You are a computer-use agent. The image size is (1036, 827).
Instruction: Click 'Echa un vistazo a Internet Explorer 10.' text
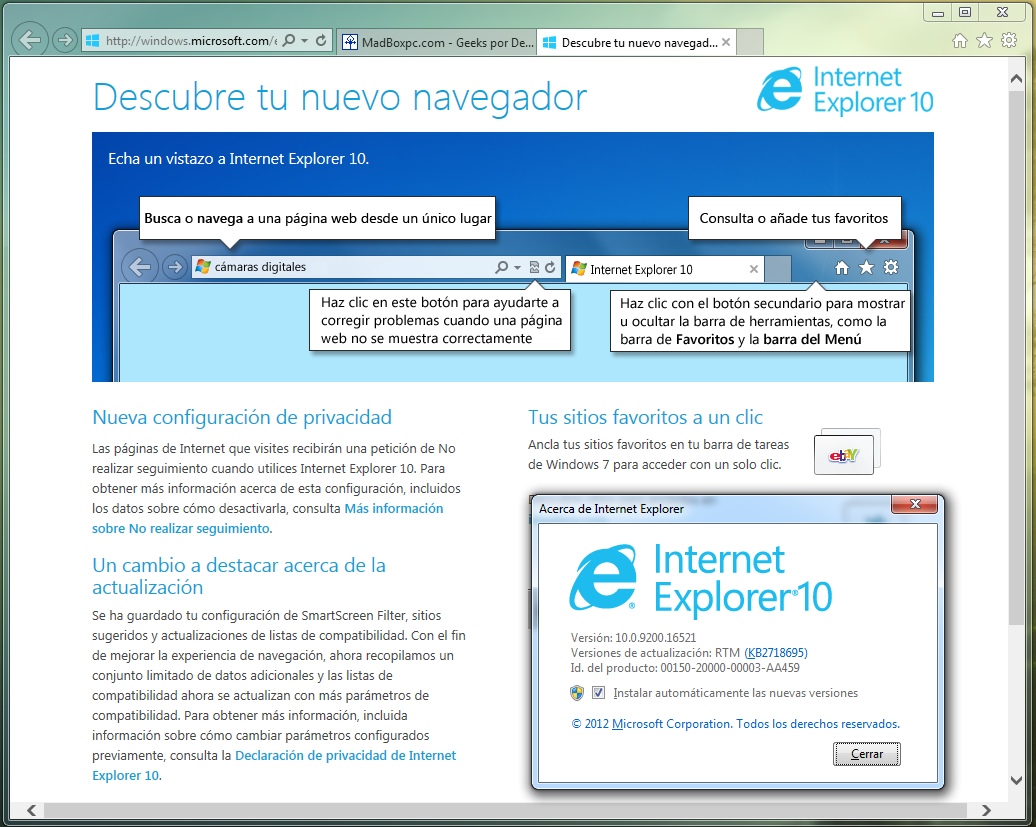239,159
